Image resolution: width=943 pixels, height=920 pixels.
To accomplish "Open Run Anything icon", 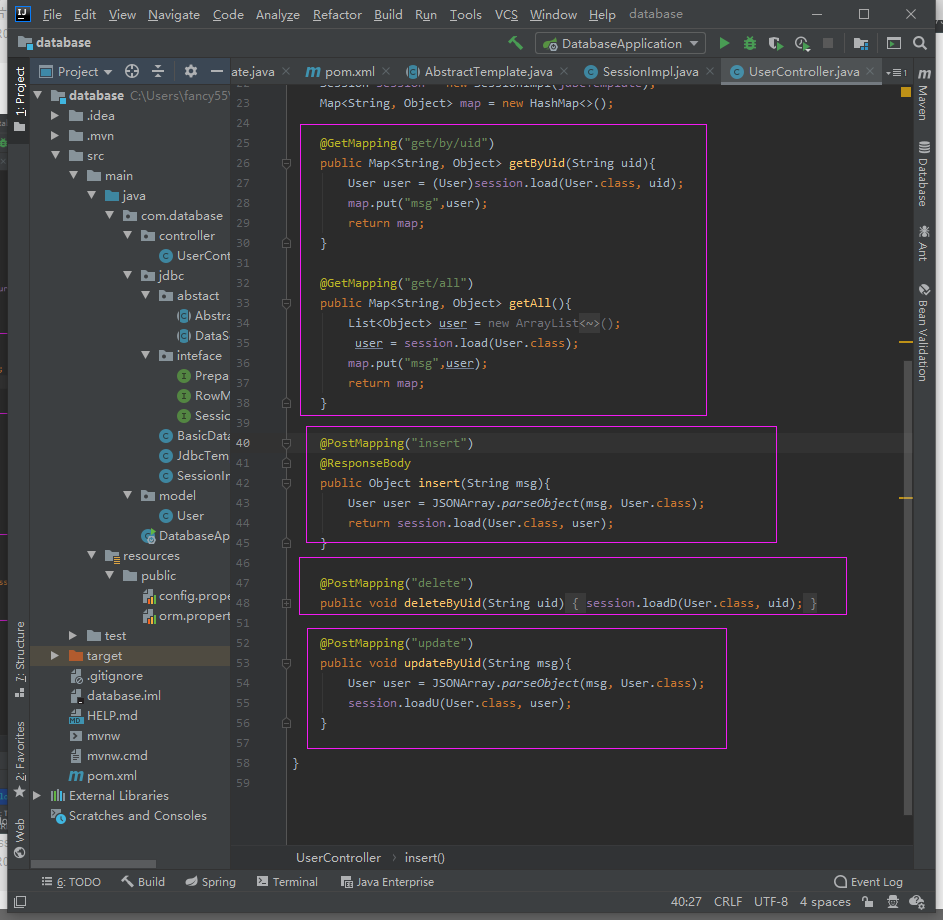I will [x=894, y=43].
